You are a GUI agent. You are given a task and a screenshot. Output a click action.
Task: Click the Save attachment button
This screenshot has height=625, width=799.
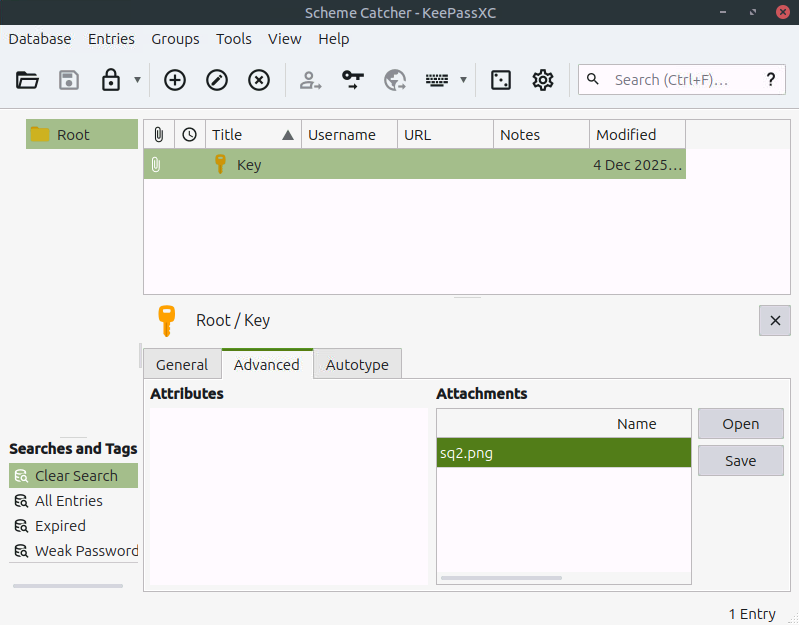click(740, 461)
